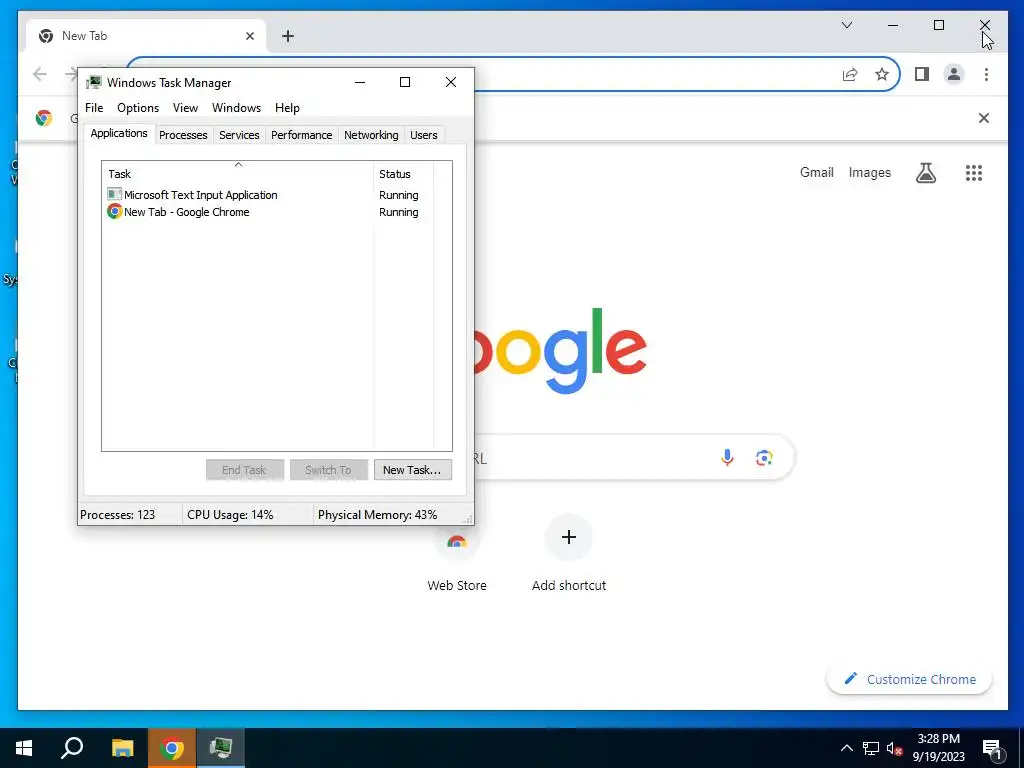This screenshot has height=768, width=1024.
Task: Click the Task Manager taskbar icon
Action: click(221, 748)
